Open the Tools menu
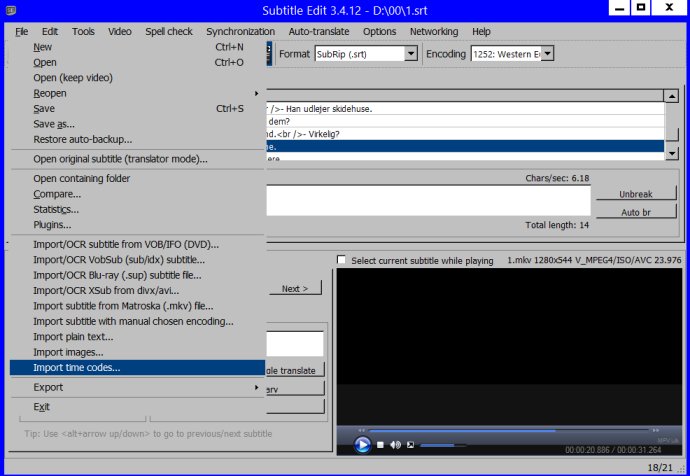Screen dimensions: 690x476 pos(83,32)
